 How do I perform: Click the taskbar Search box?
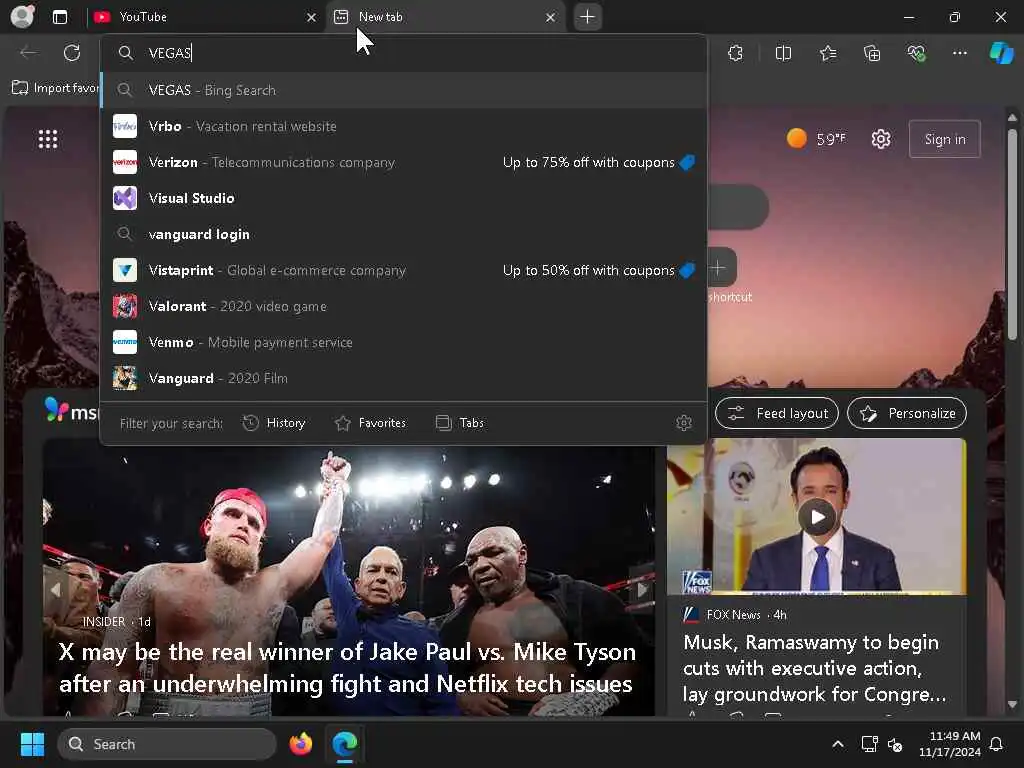pos(167,744)
